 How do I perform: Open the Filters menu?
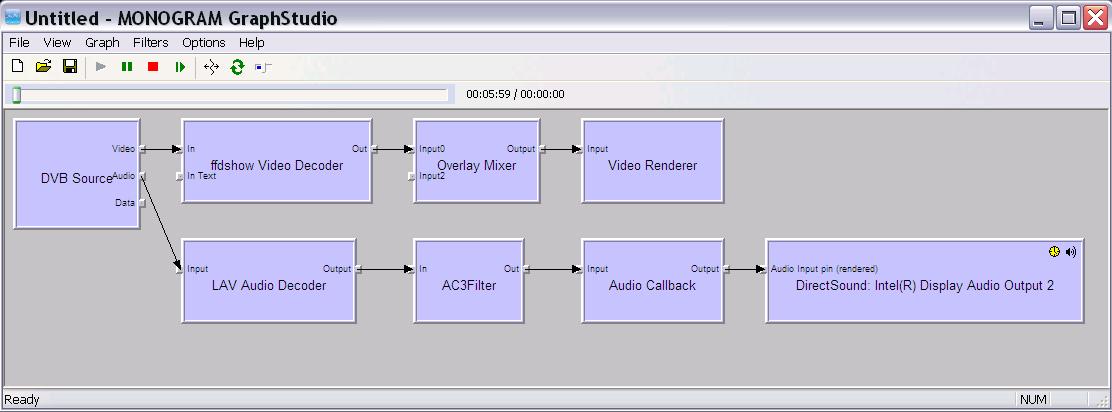pos(151,43)
